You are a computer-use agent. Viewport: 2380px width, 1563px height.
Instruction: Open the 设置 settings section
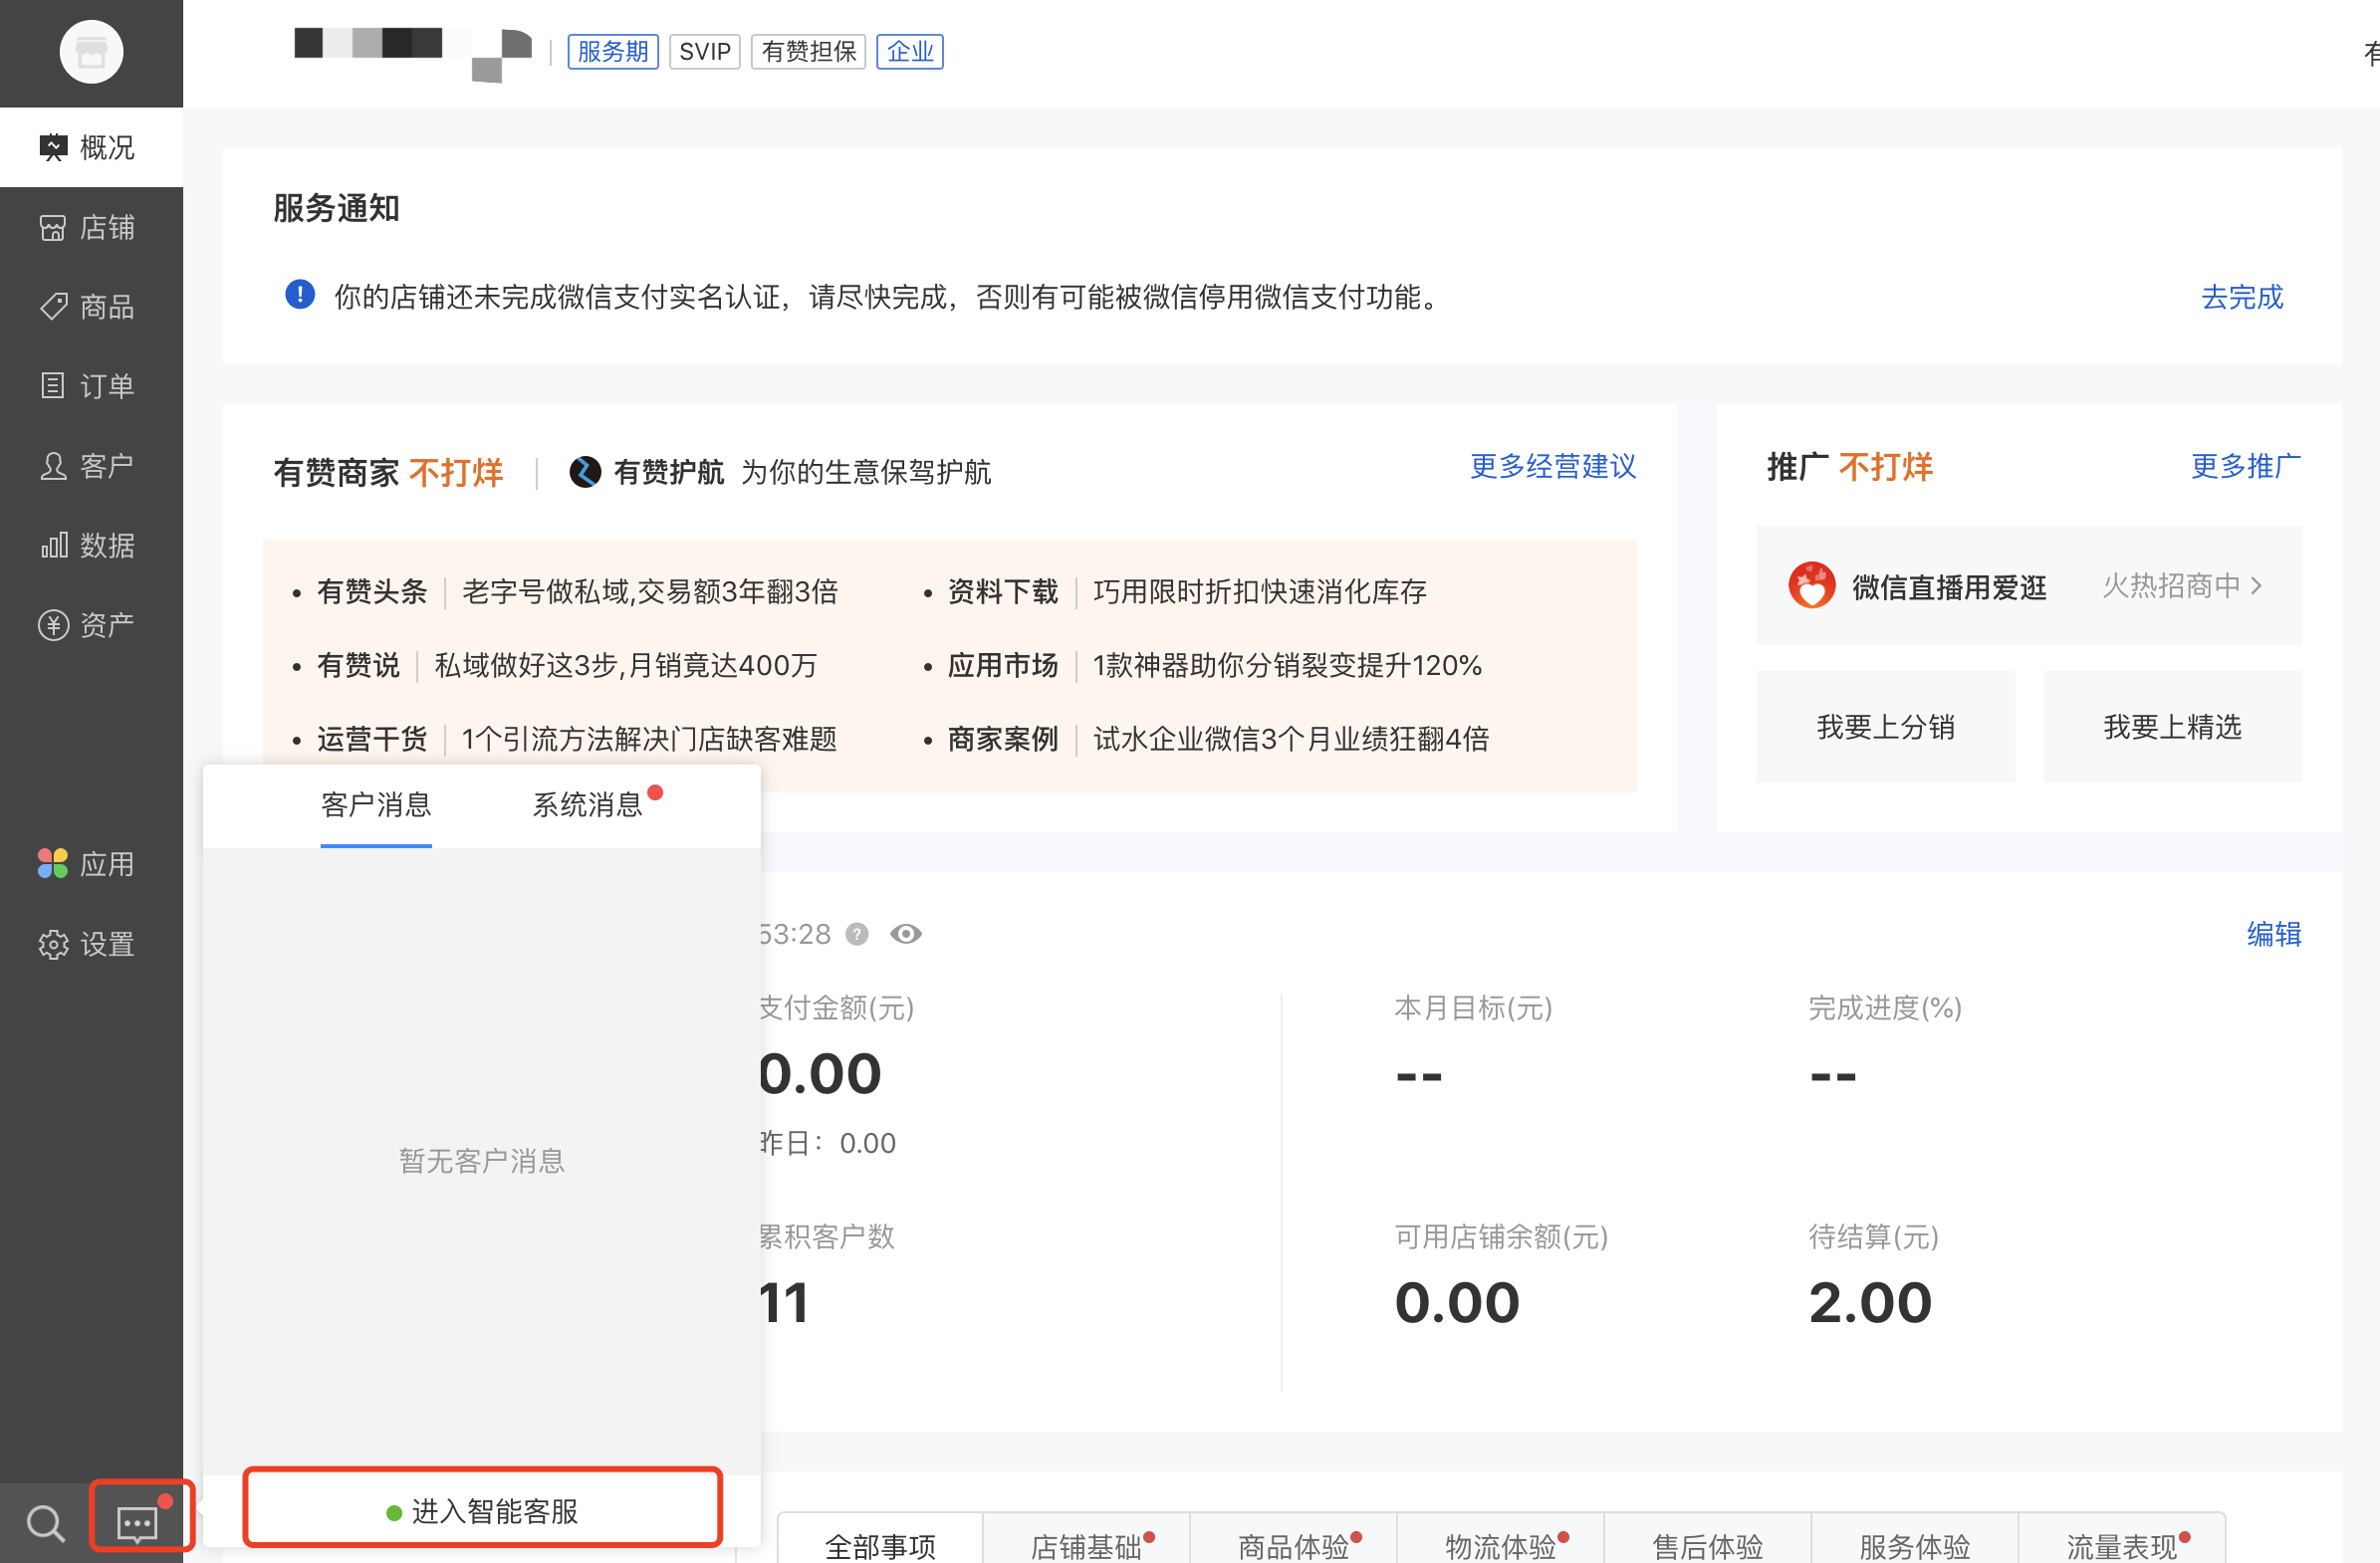tap(91, 944)
